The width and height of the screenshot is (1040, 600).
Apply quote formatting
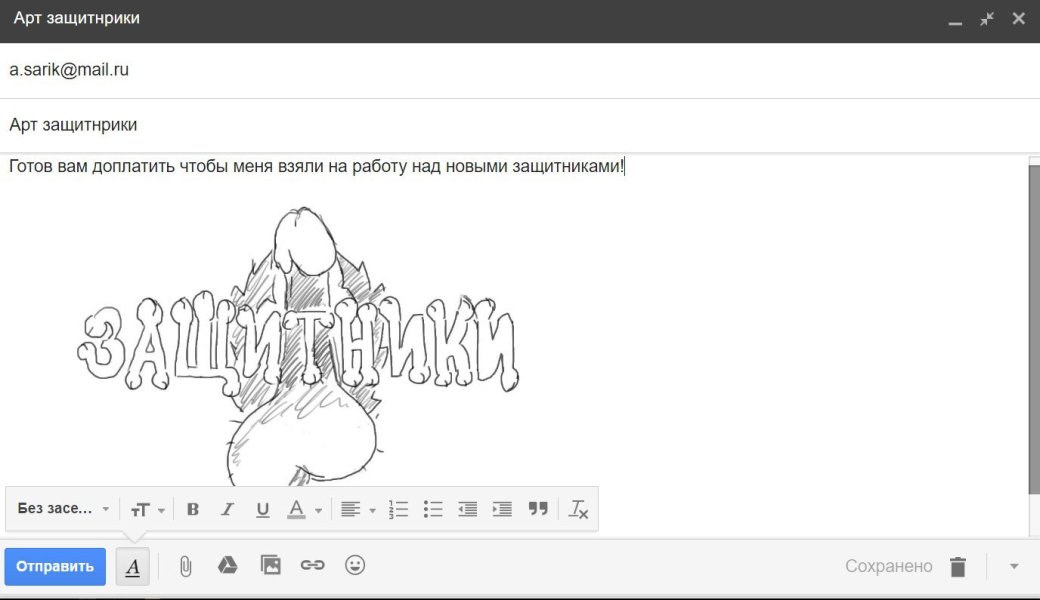pyautogui.click(x=538, y=509)
